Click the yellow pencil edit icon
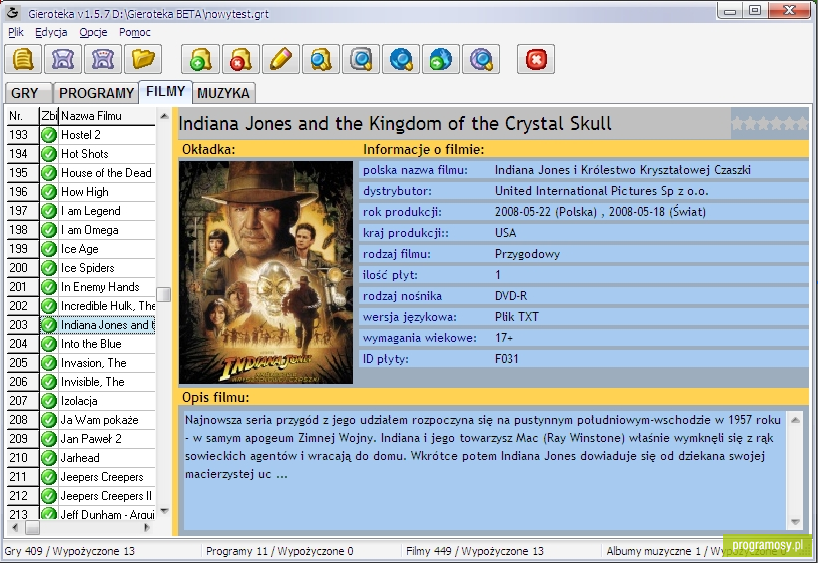This screenshot has width=818, height=563. tap(281, 59)
